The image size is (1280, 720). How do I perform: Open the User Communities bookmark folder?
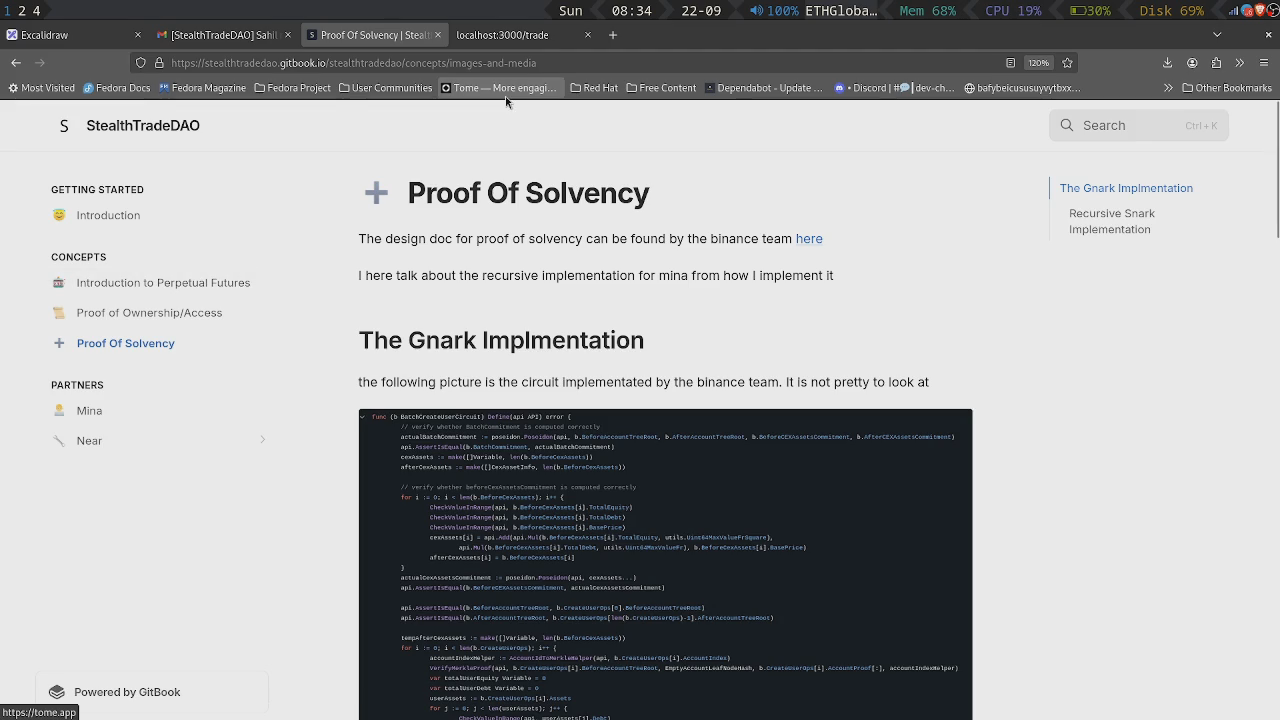(385, 88)
